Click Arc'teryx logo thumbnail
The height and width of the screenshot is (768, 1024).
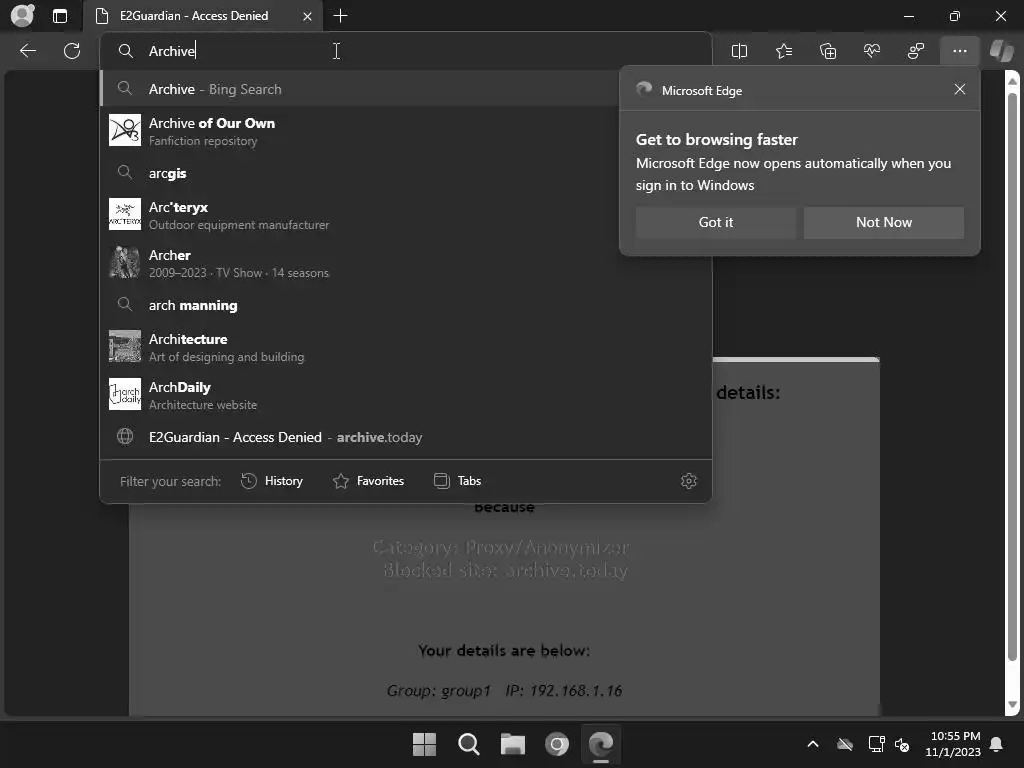125,214
